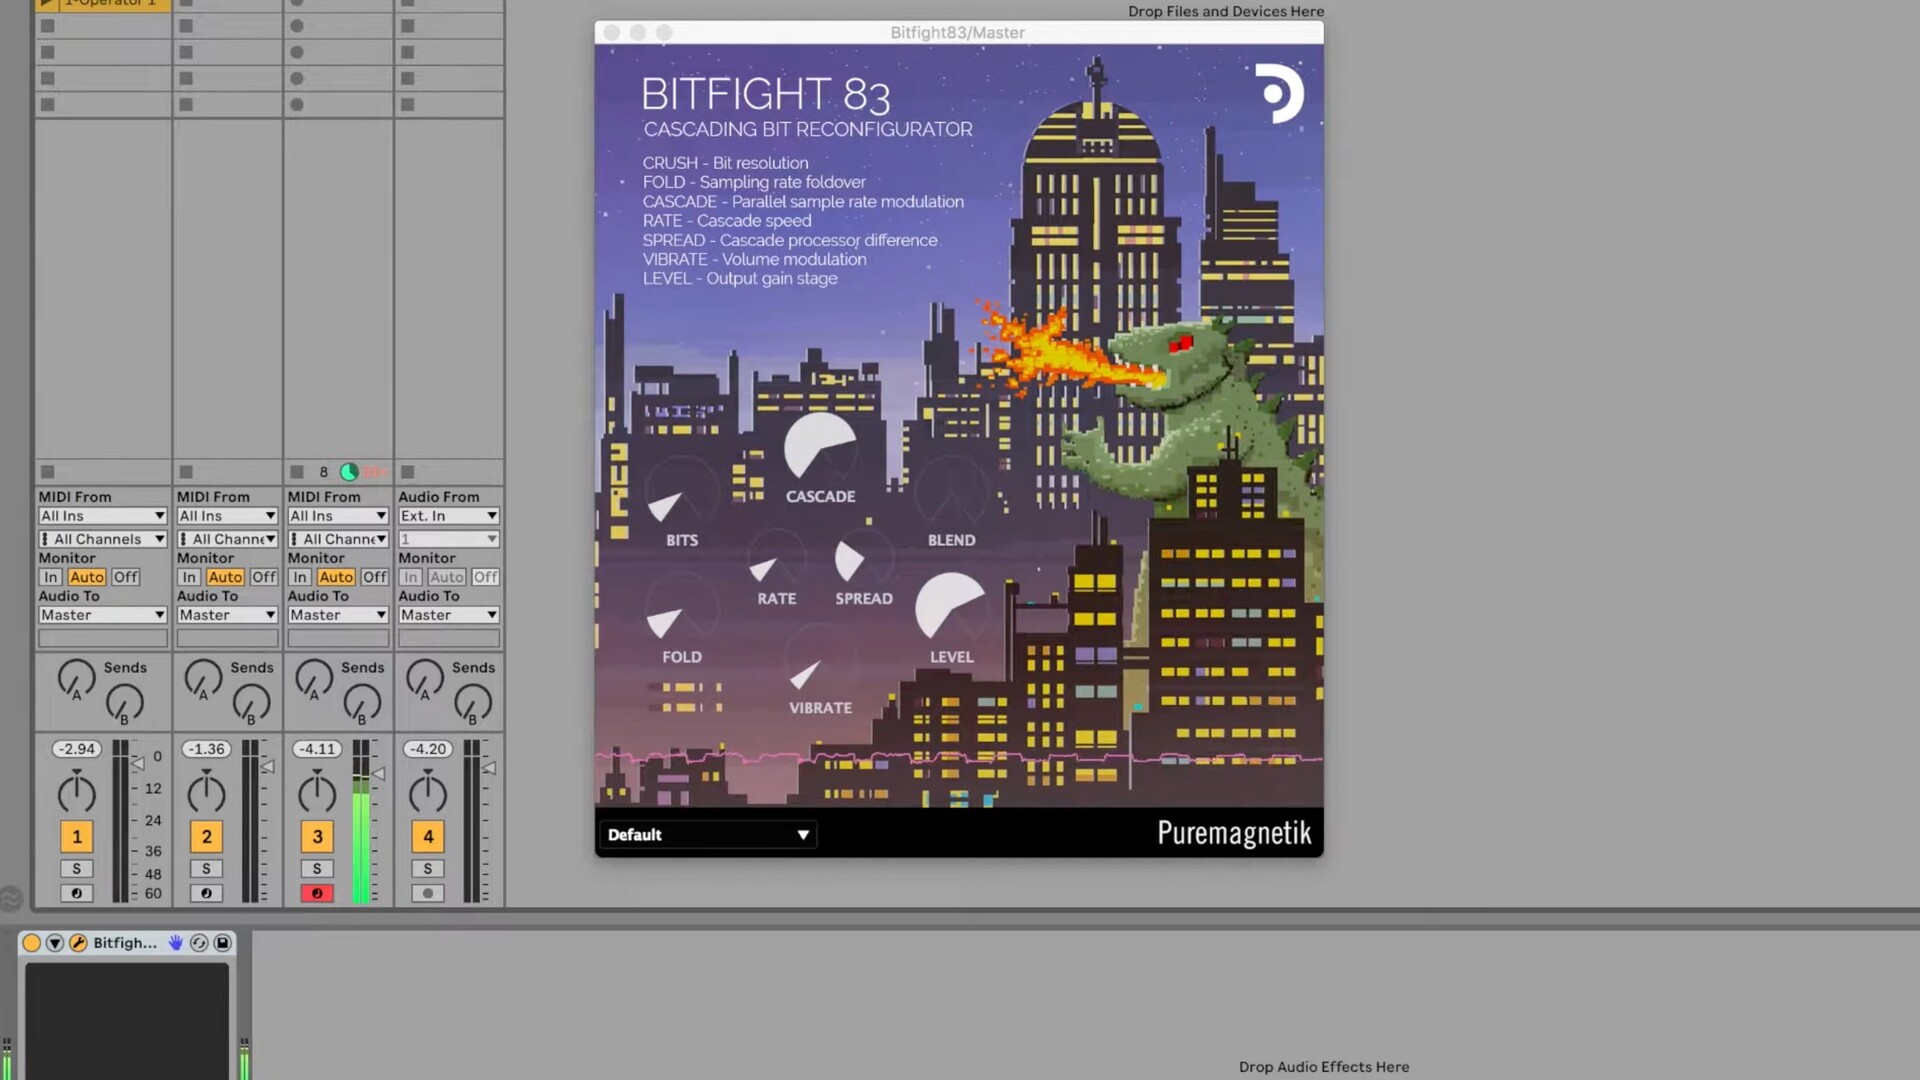Solo track 3 with the S button
Viewport: 1920px width, 1080px height.
click(x=317, y=869)
